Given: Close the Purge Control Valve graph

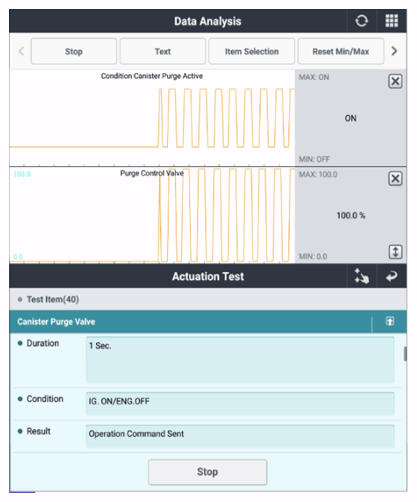Looking at the screenshot, I should pos(395,179).
